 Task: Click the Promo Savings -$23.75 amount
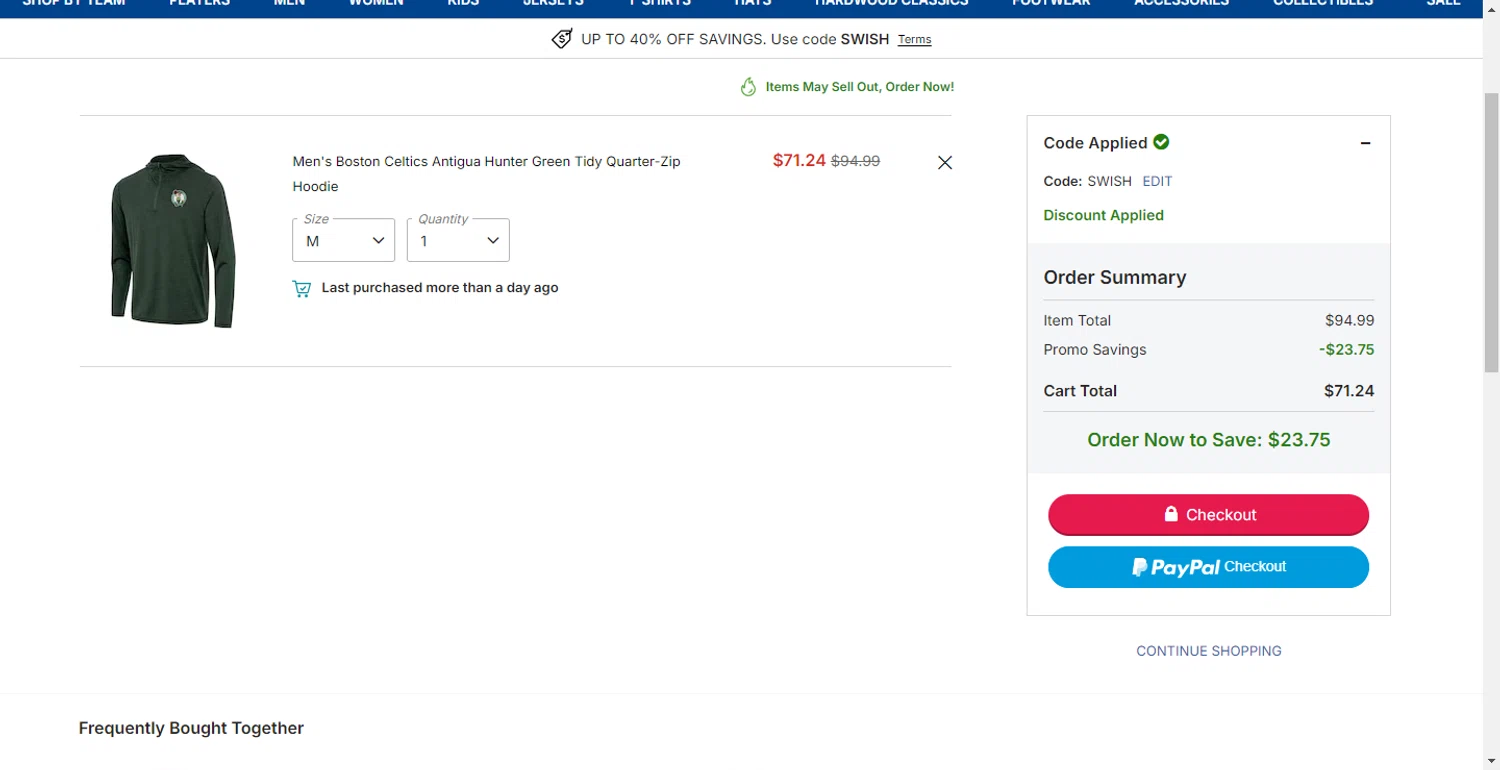point(1346,350)
